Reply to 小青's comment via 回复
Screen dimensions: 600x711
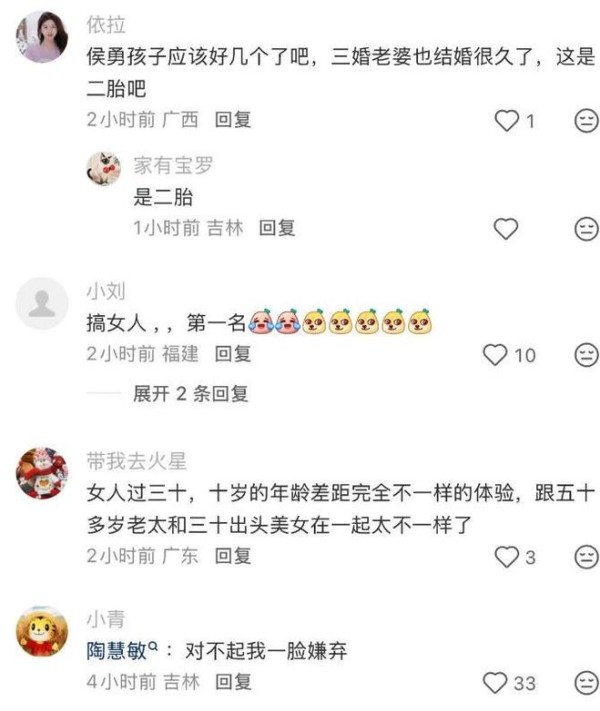tap(233, 682)
